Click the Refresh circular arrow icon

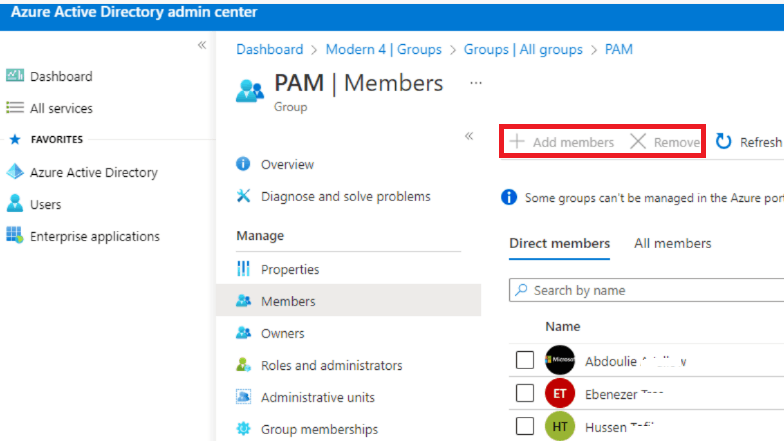(x=724, y=142)
